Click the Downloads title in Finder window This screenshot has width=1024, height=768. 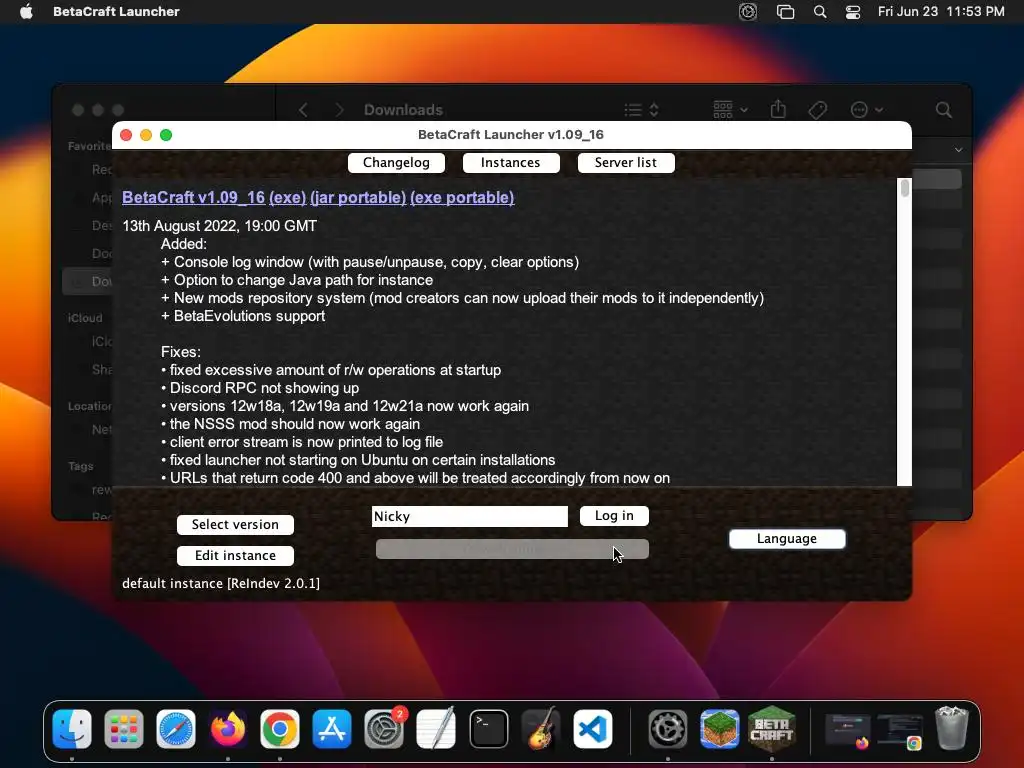pyautogui.click(x=403, y=110)
